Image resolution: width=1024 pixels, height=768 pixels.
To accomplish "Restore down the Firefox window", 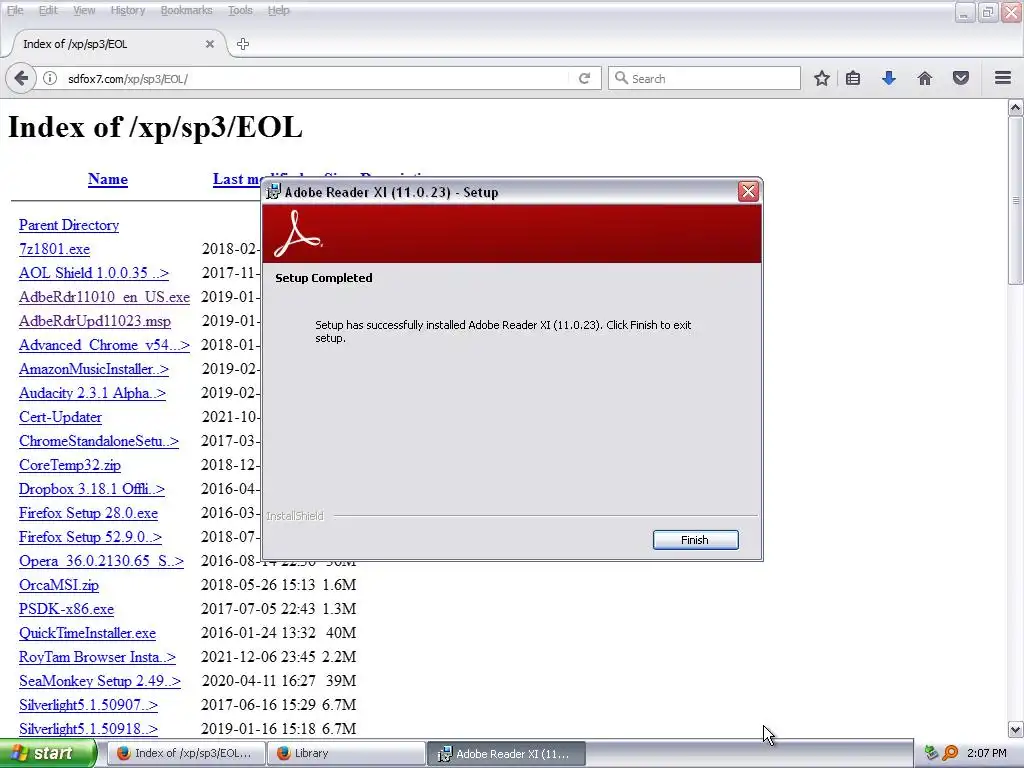I will tap(987, 12).
